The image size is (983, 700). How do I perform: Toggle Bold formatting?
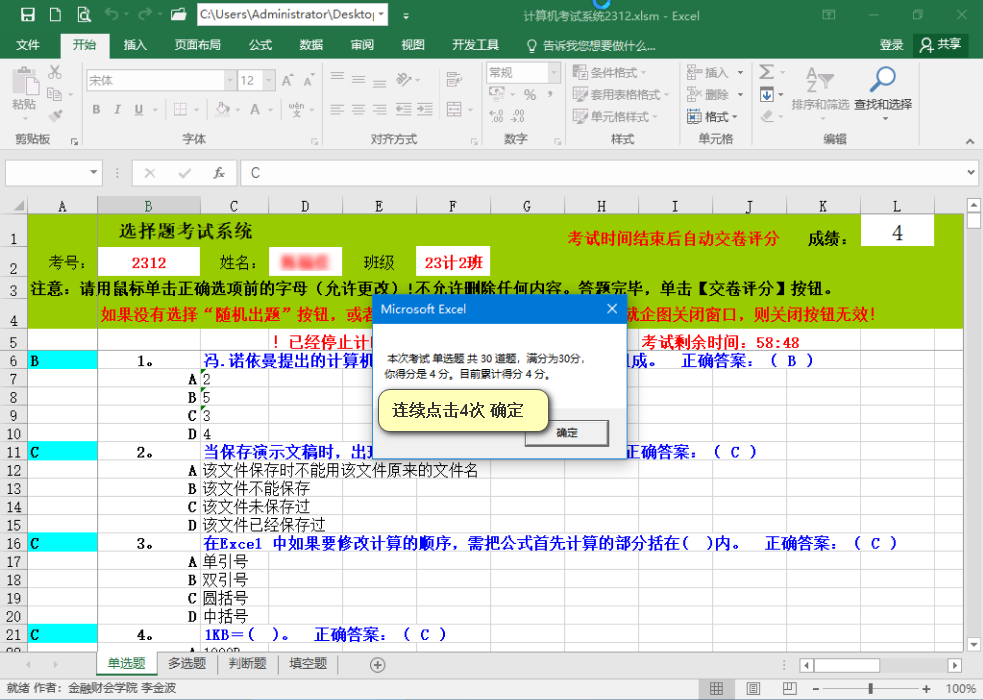pos(96,110)
